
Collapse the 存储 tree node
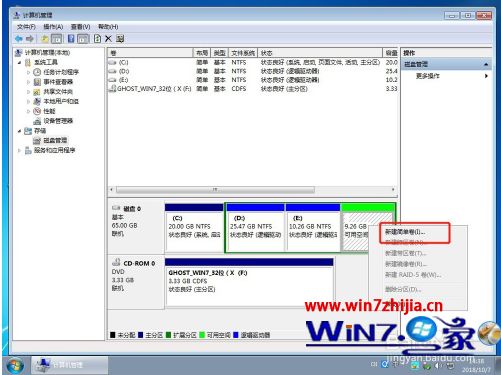(19, 131)
